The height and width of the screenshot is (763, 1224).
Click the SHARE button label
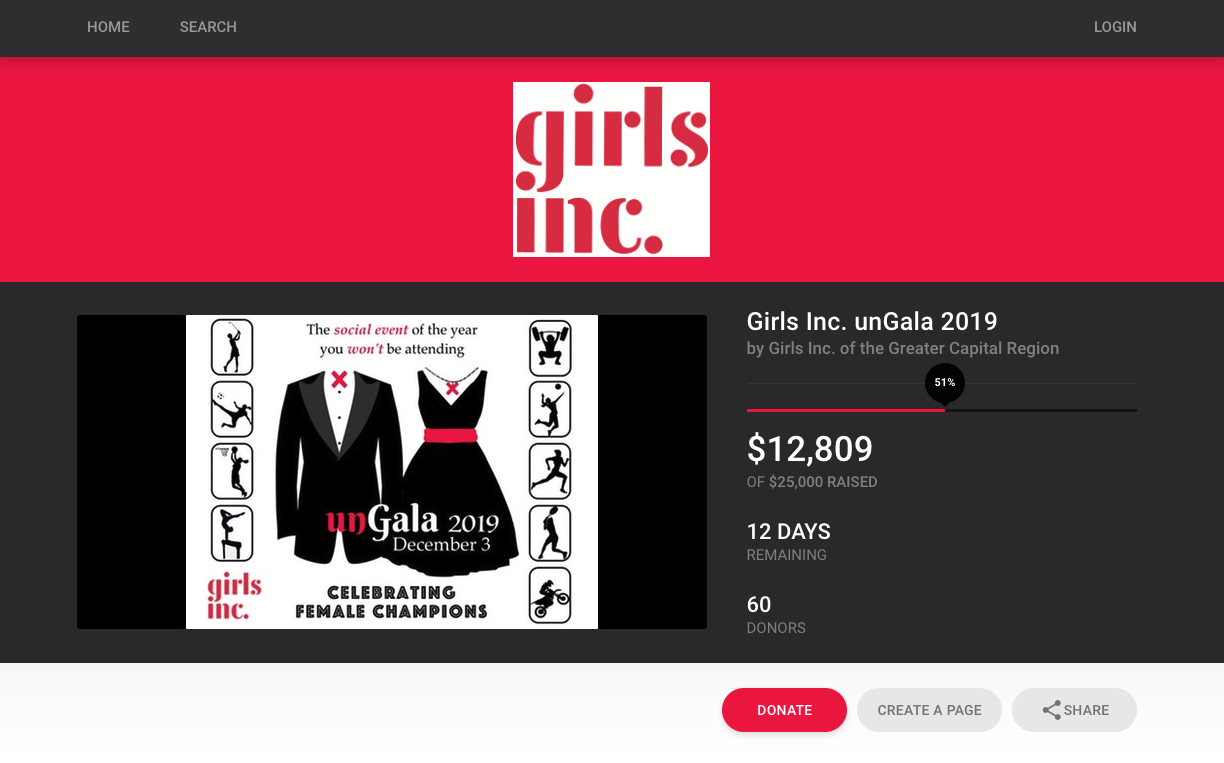(x=1086, y=710)
